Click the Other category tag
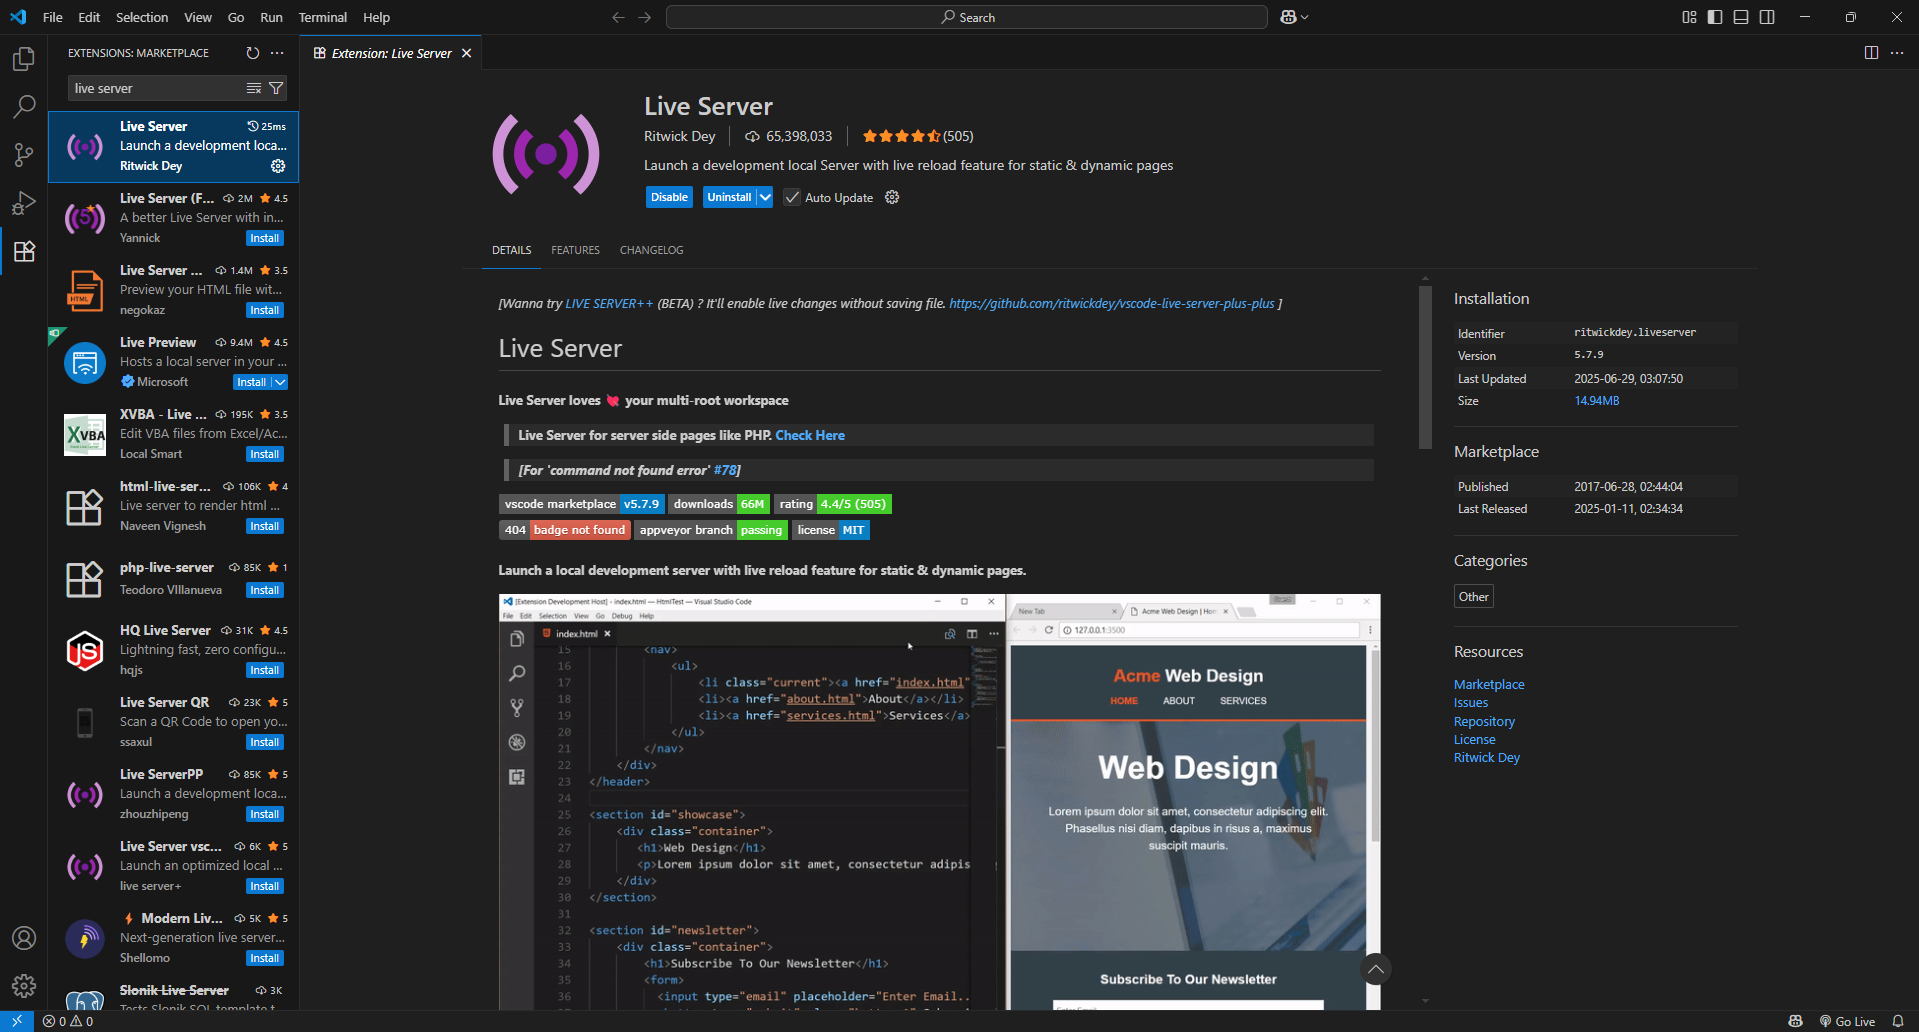 click(x=1473, y=596)
